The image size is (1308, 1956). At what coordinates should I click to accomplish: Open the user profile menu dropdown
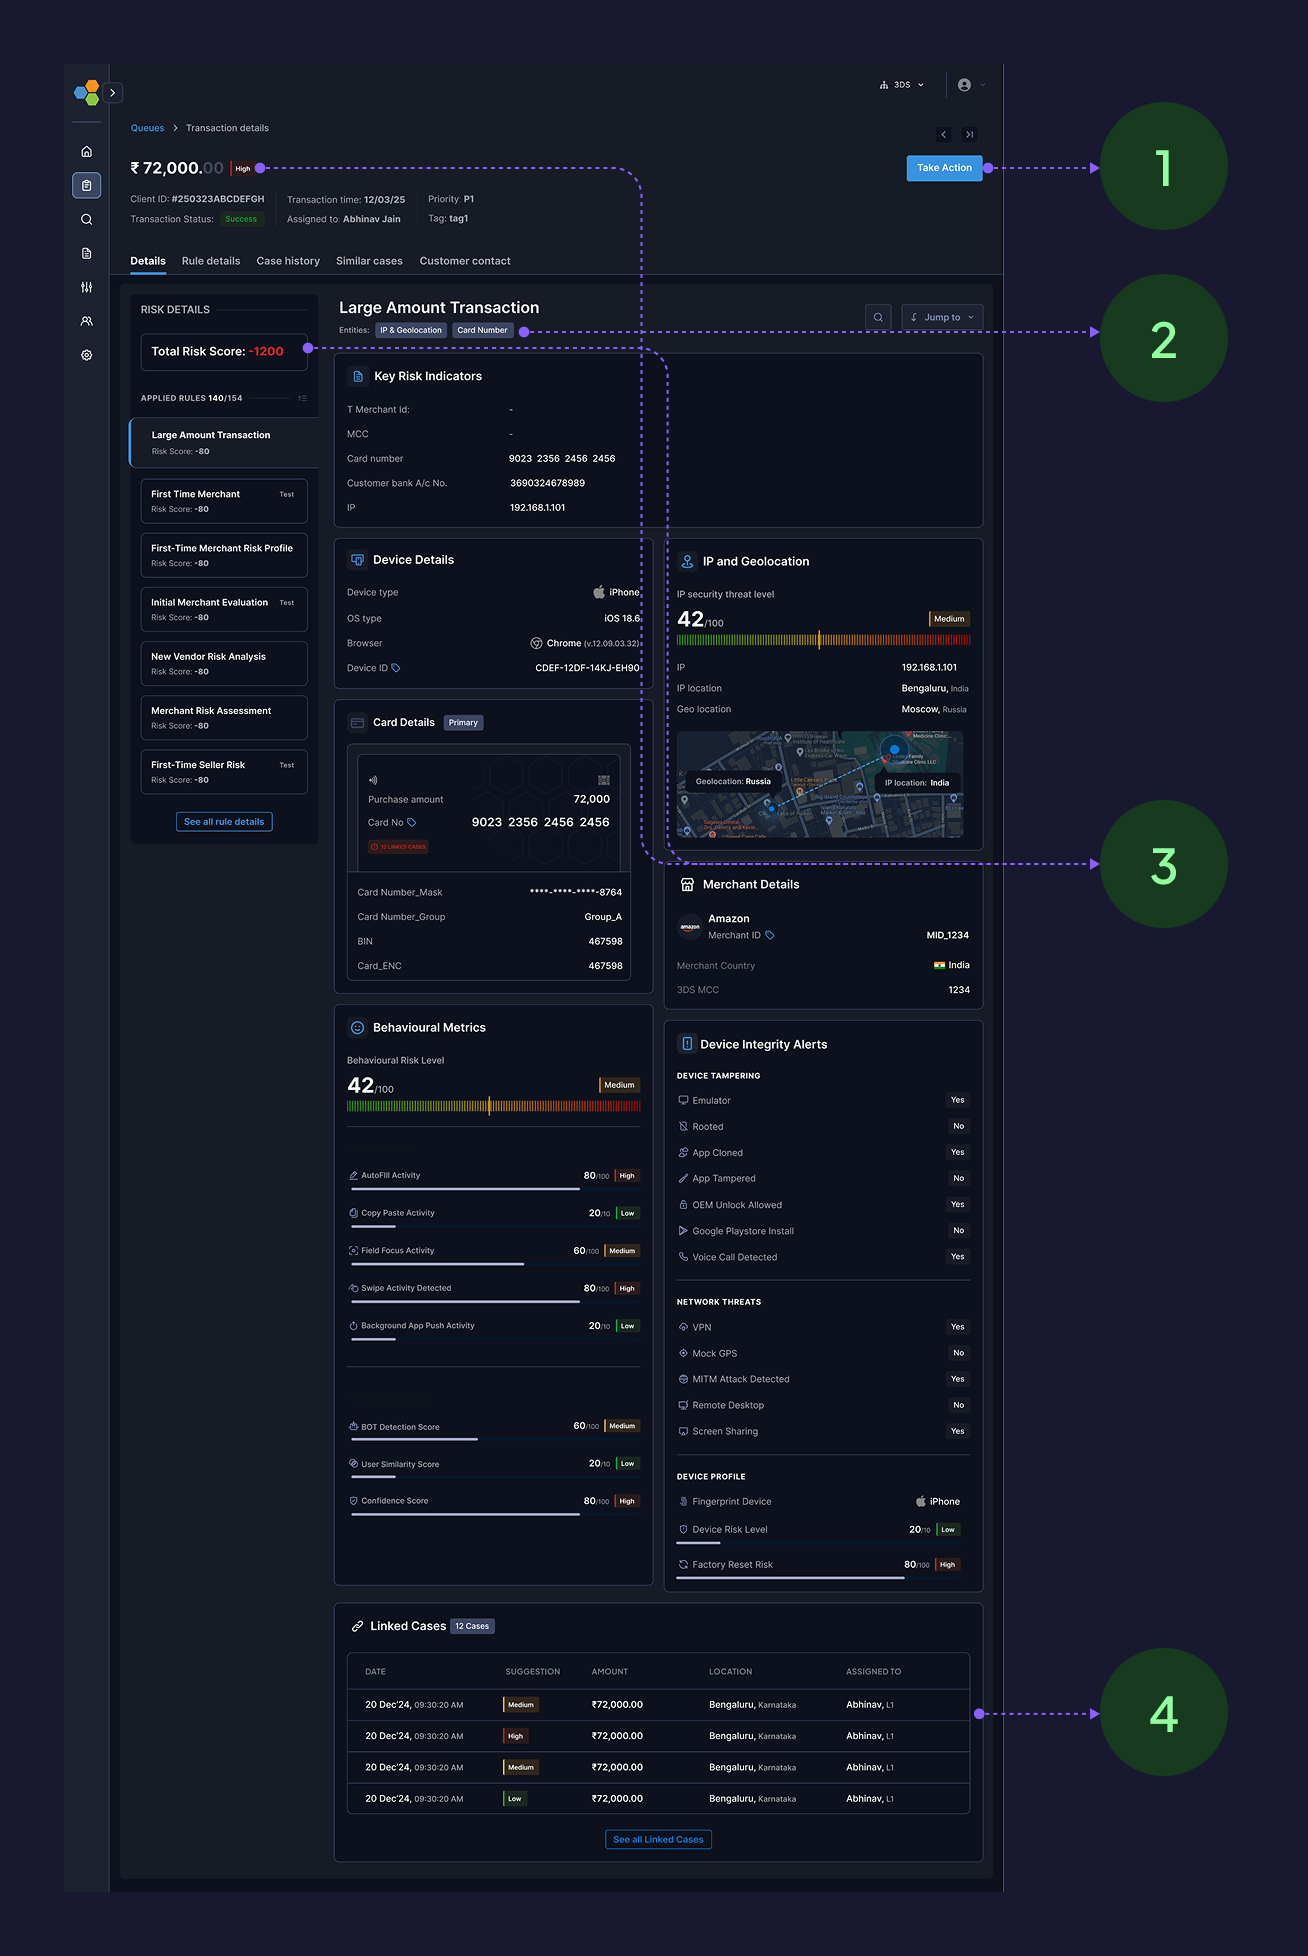971,86
